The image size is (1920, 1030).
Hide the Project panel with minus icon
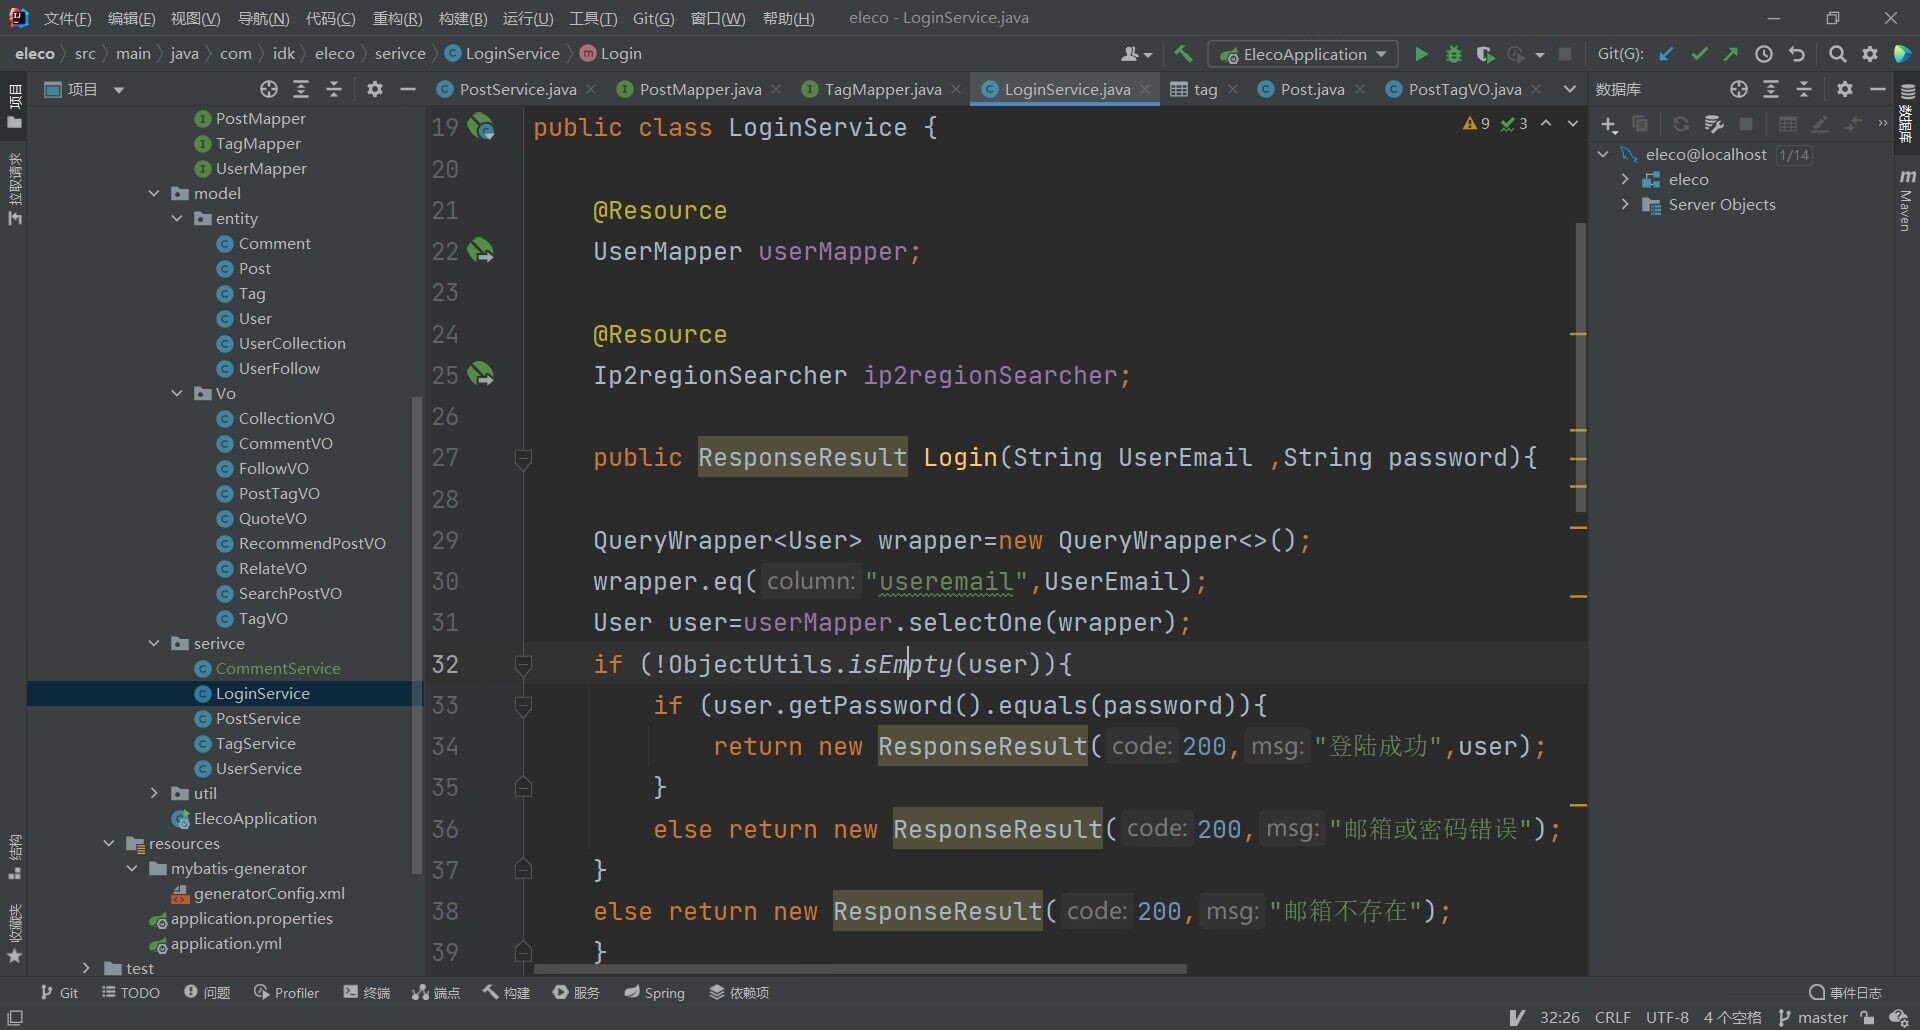(407, 89)
